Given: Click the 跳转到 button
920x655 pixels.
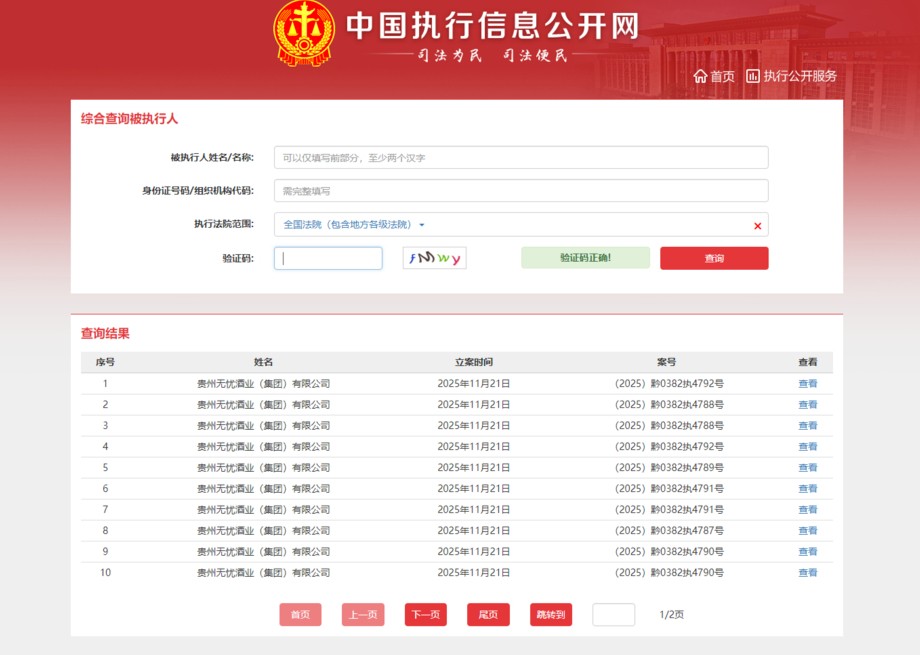Looking at the screenshot, I should click(551, 615).
